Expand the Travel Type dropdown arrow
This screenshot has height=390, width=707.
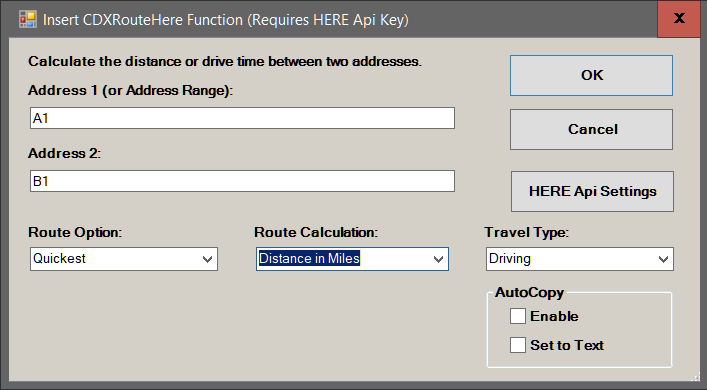663,259
